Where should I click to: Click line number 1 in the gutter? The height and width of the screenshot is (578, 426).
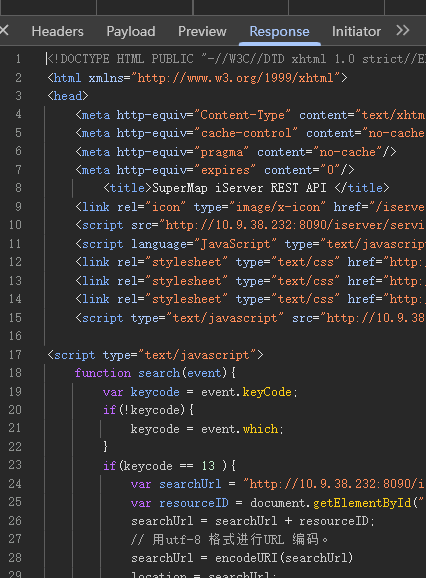(x=18, y=59)
